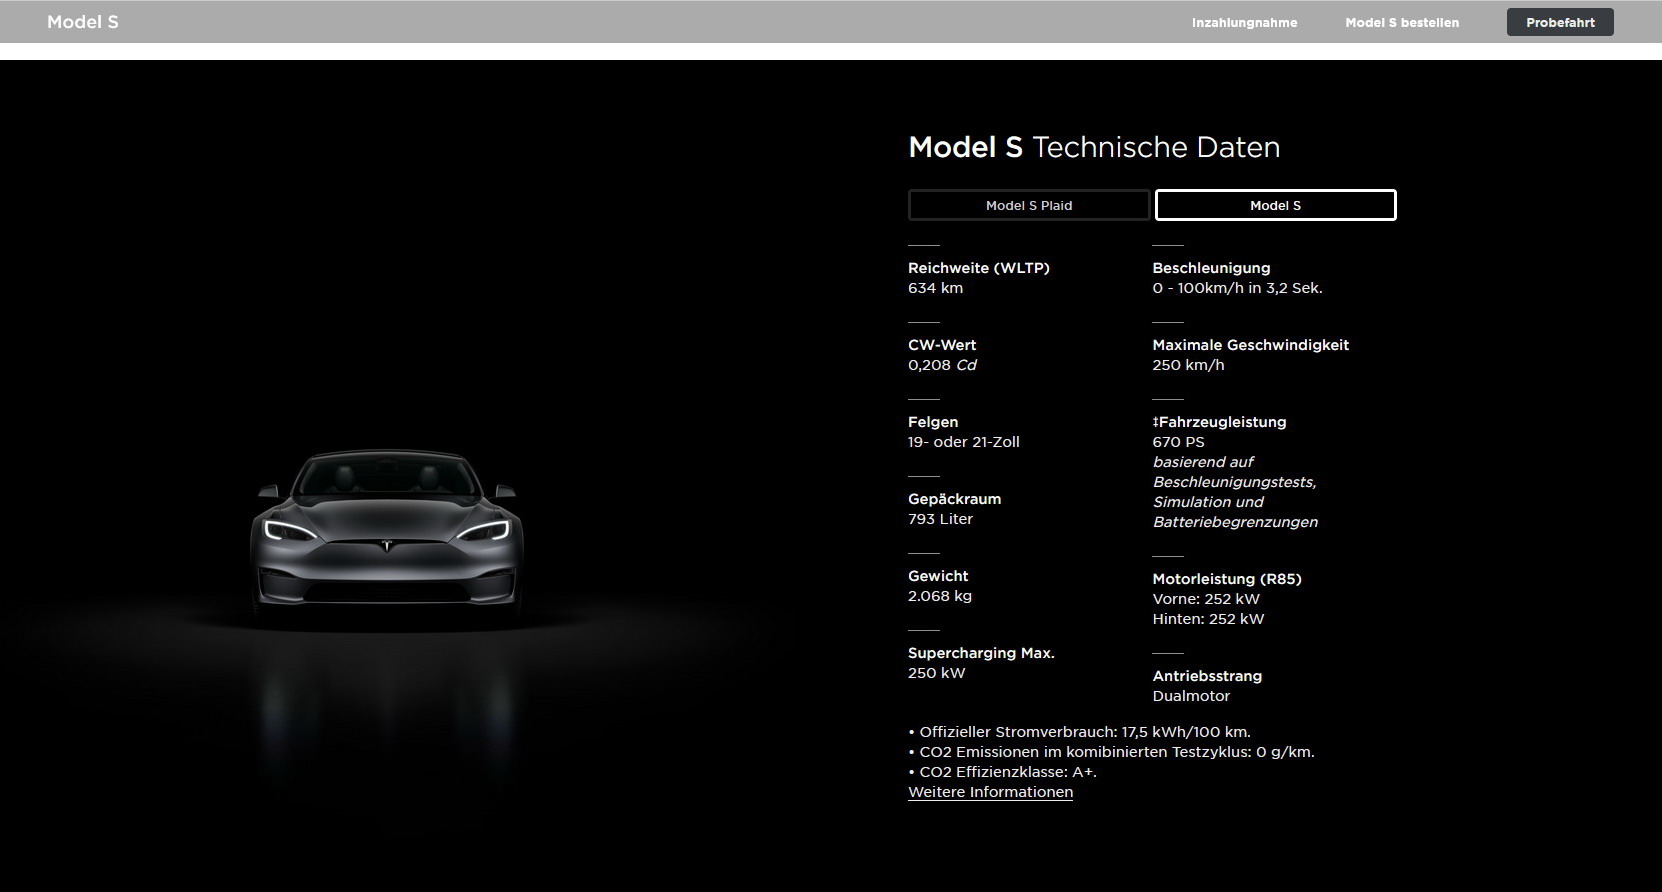
Task: Click the 'Antriebsstrang' label
Action: point(1207,676)
